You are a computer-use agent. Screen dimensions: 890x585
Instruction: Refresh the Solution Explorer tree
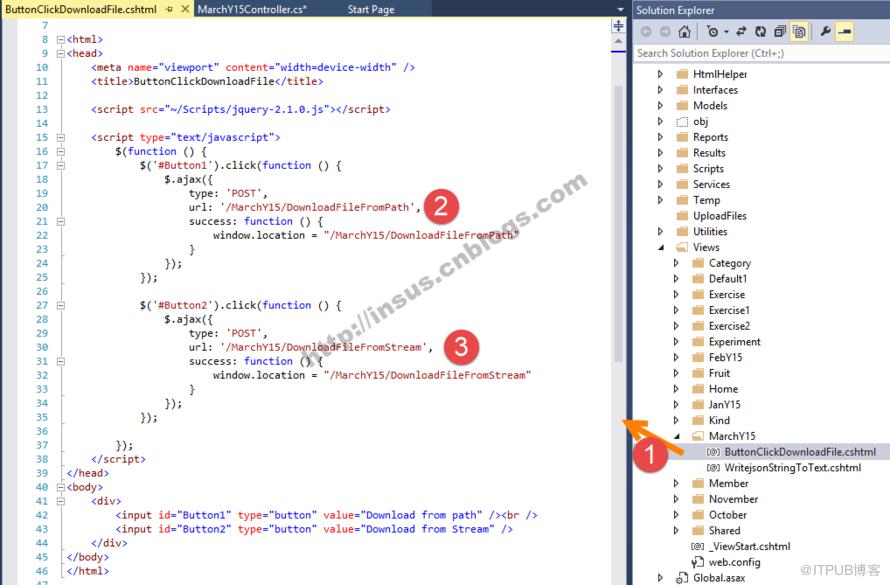tap(761, 32)
